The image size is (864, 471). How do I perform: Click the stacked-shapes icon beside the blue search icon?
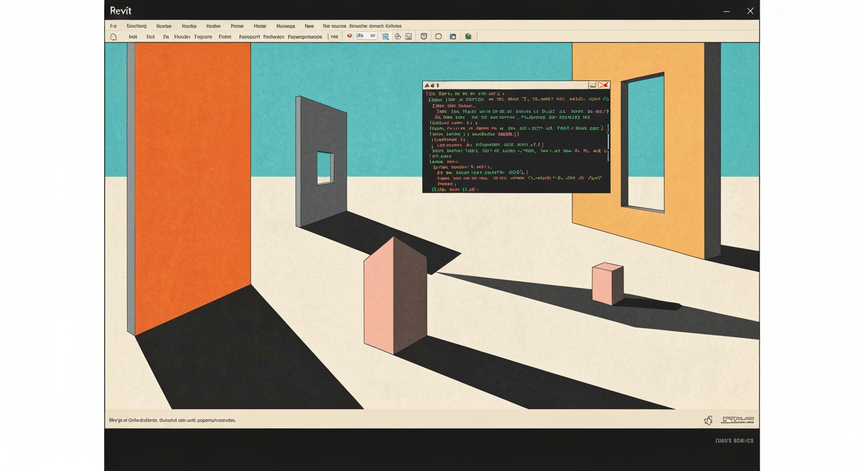pyautogui.click(x=397, y=36)
